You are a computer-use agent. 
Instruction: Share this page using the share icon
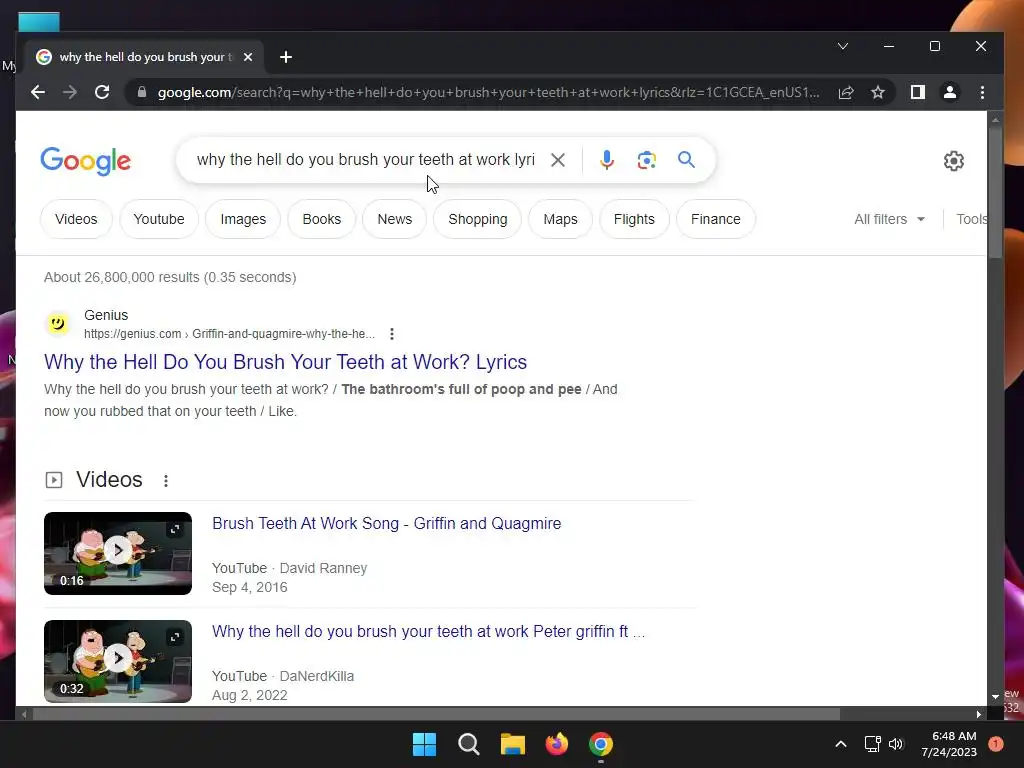[x=846, y=92]
